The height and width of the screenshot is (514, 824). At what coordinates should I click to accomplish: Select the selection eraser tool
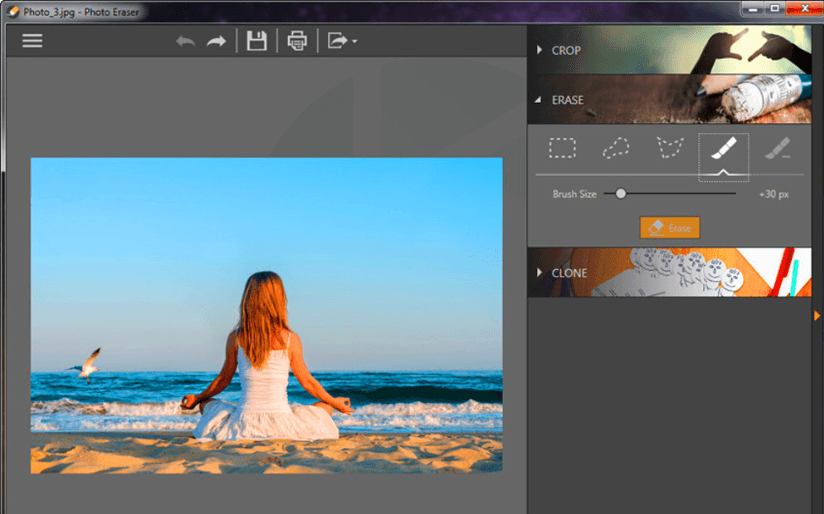[x=777, y=149]
